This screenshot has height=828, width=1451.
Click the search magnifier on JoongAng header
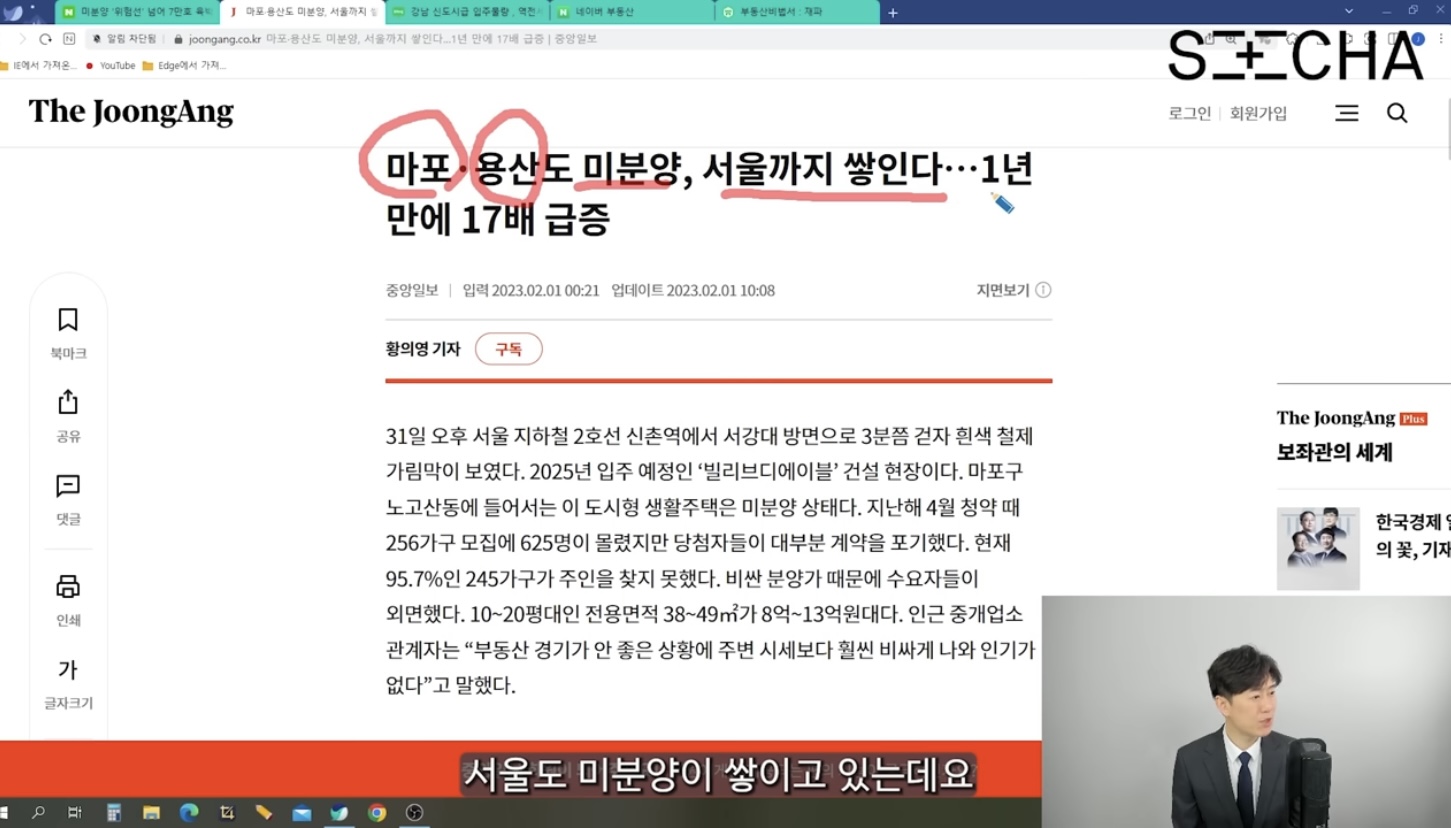click(1397, 113)
